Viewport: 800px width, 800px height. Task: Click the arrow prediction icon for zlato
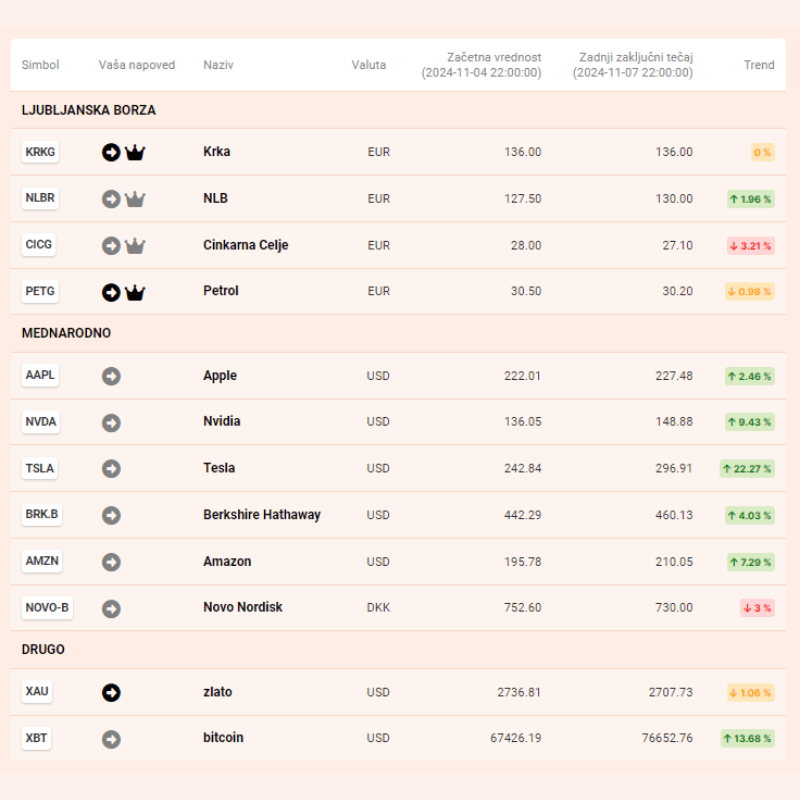[x=111, y=692]
